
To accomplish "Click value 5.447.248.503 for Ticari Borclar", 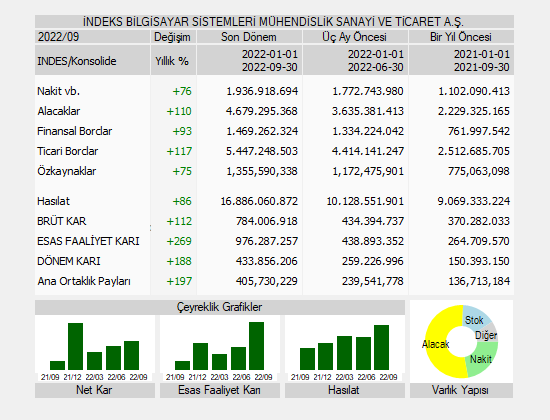I will (262, 151).
